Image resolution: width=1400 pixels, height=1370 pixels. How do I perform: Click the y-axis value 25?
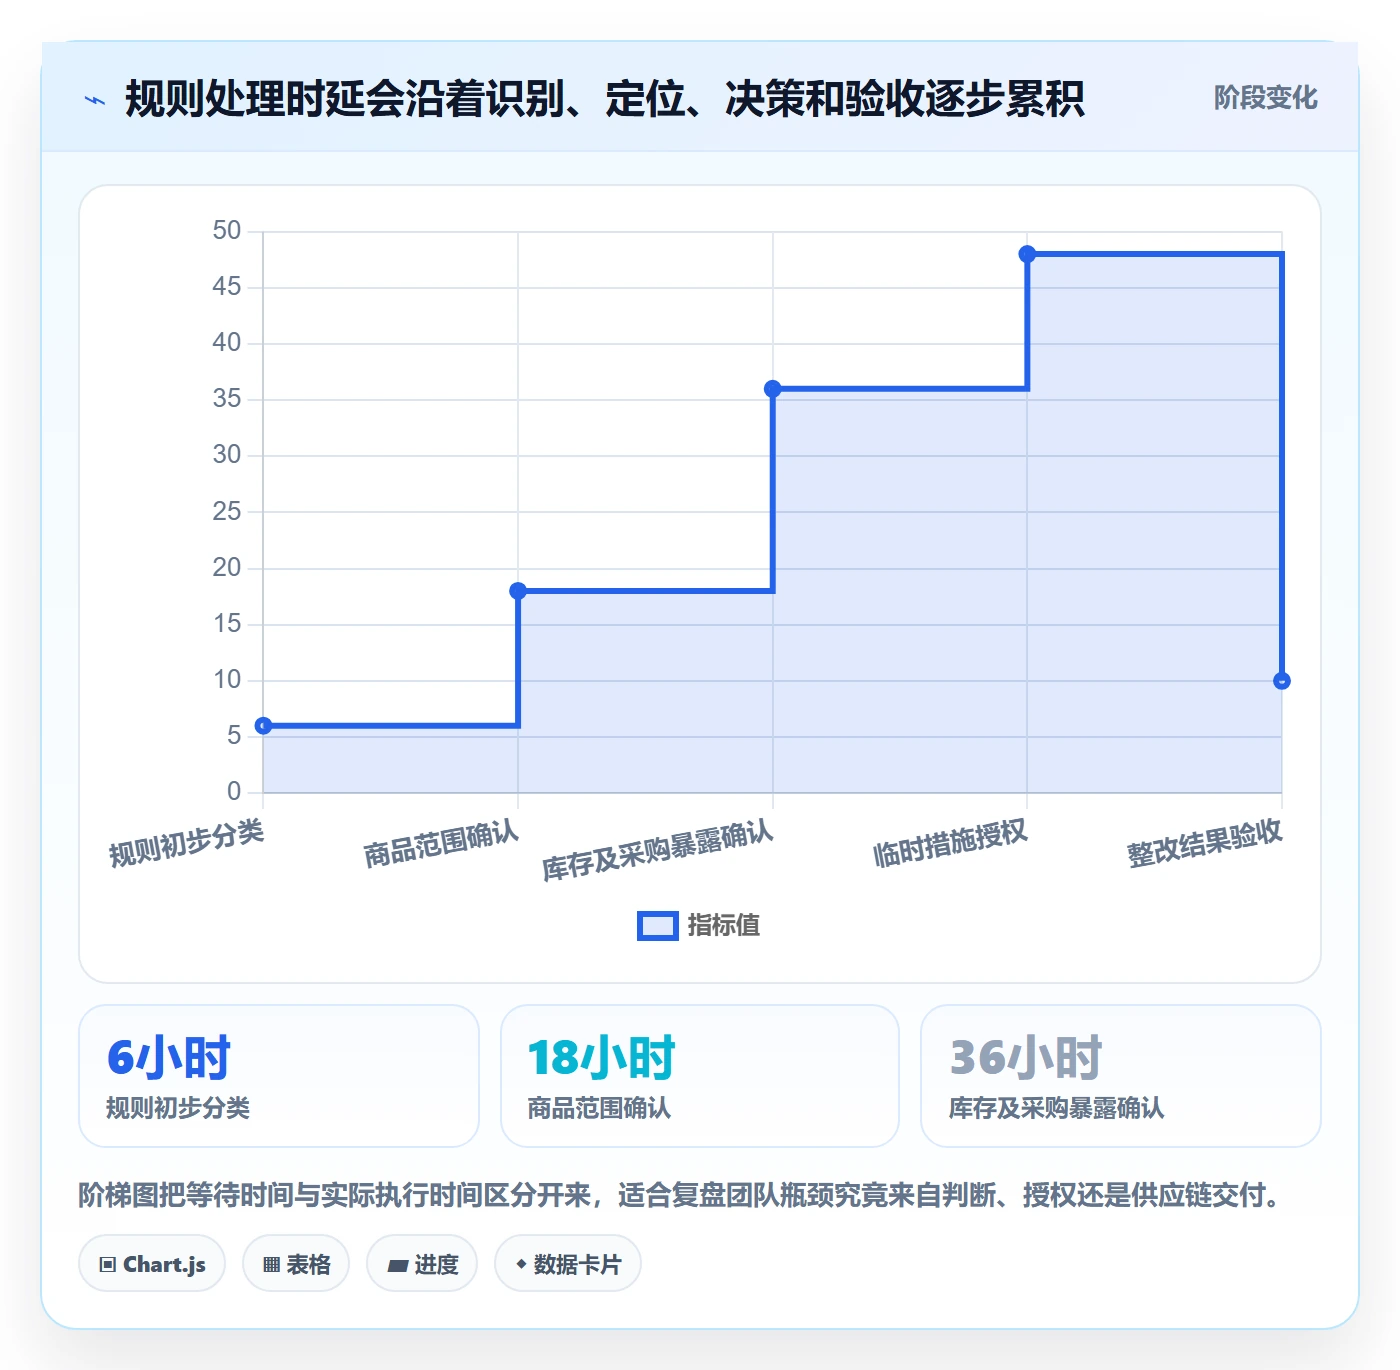[x=227, y=512]
